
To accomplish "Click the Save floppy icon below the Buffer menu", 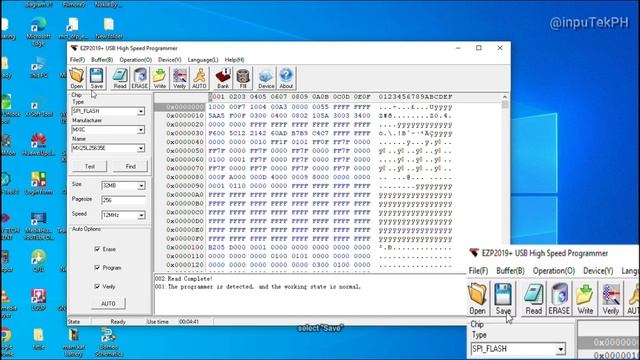I will pyautogui.click(x=97, y=78).
